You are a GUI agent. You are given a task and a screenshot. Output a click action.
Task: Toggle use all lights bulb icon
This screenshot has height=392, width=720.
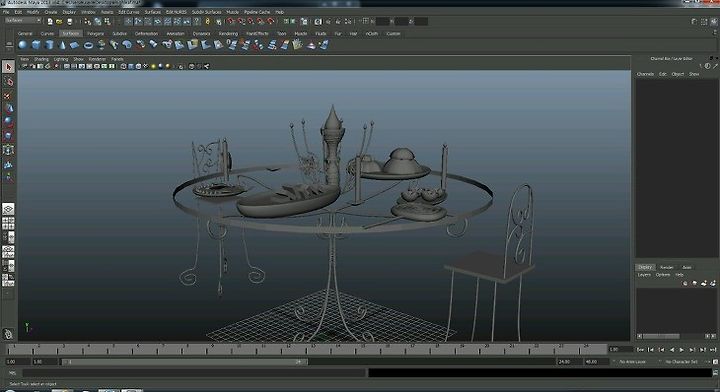[153, 66]
